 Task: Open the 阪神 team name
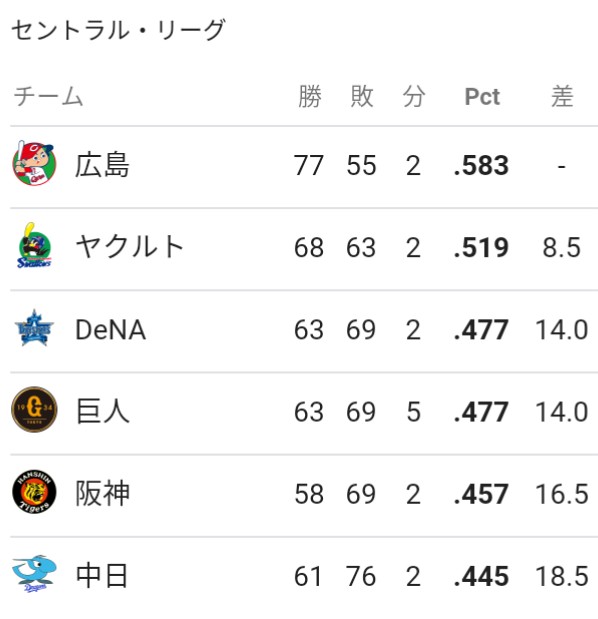click(102, 493)
